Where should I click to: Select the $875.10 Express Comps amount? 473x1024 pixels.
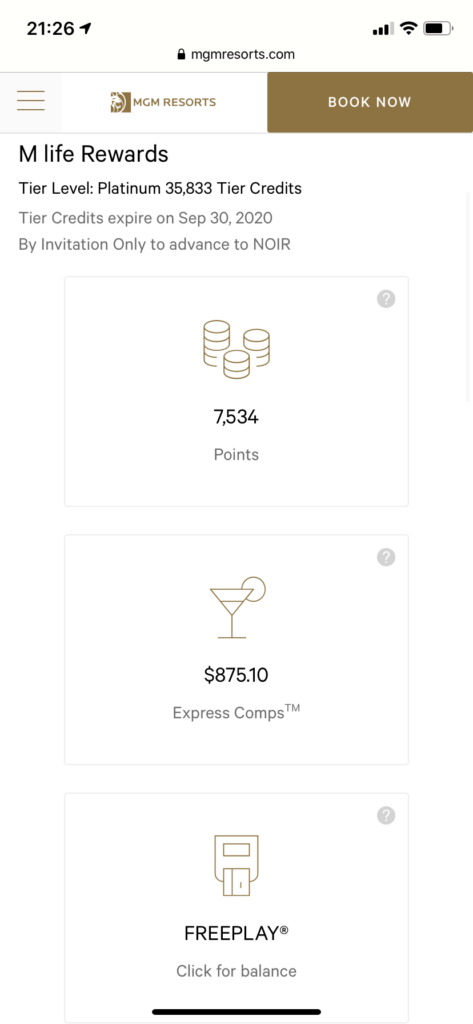click(x=236, y=675)
